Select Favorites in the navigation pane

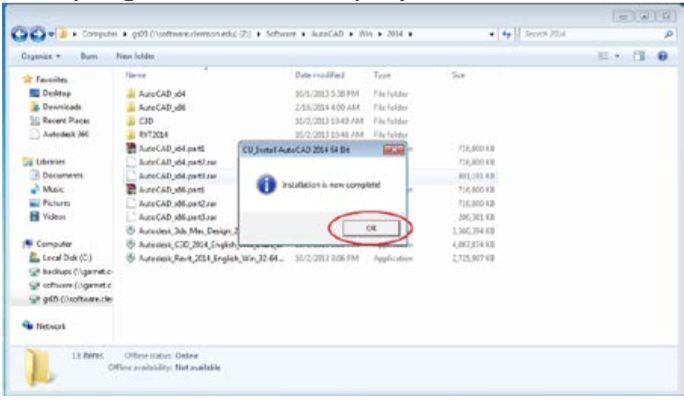(x=51, y=79)
